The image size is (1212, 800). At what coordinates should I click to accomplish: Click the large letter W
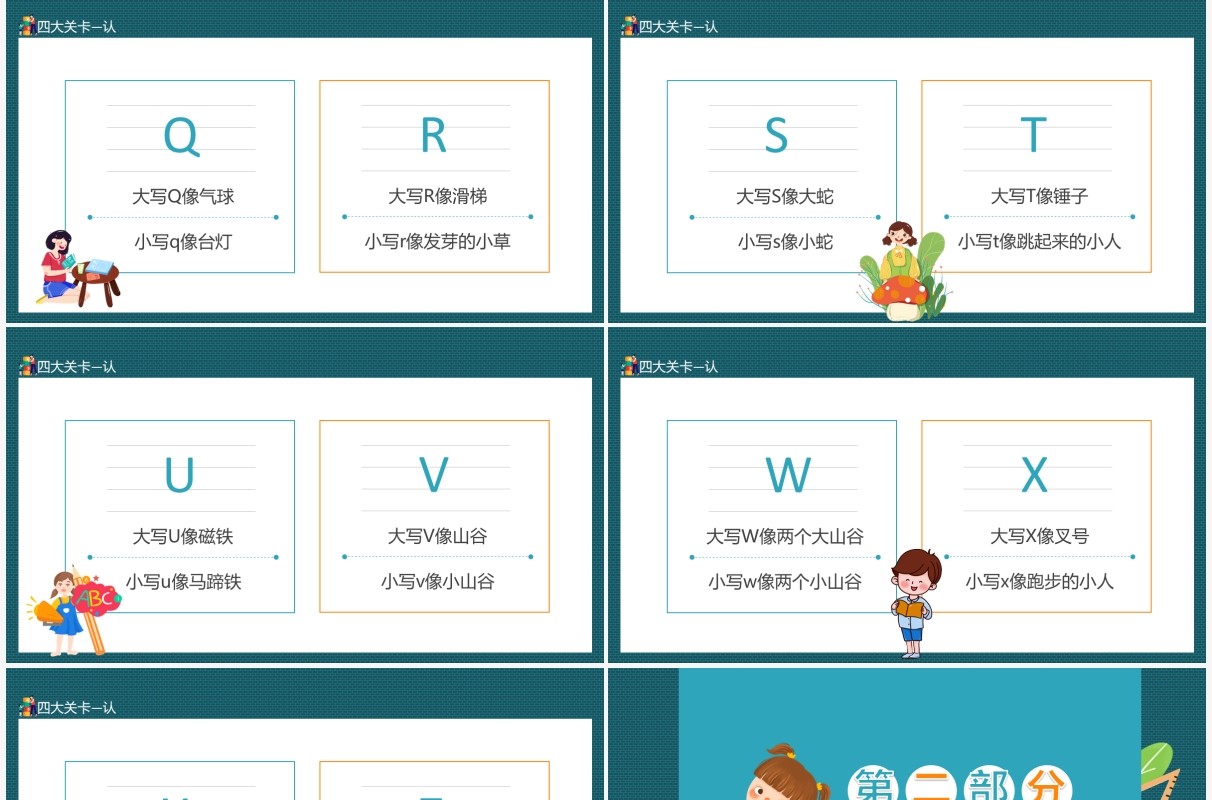788,475
